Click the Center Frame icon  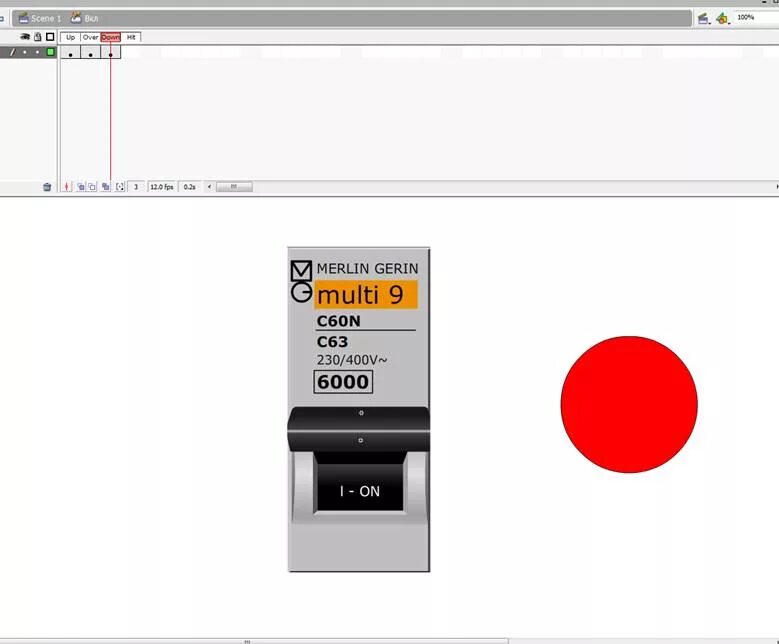67,187
